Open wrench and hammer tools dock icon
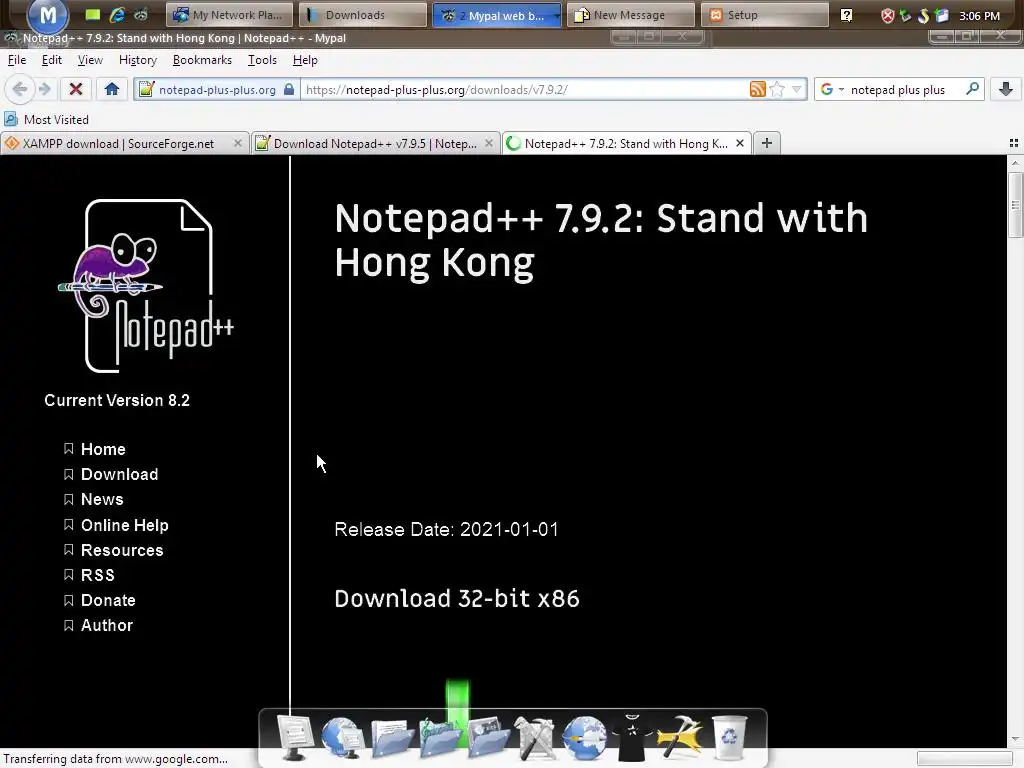Viewport: 1024px width, 768px height. (536, 738)
